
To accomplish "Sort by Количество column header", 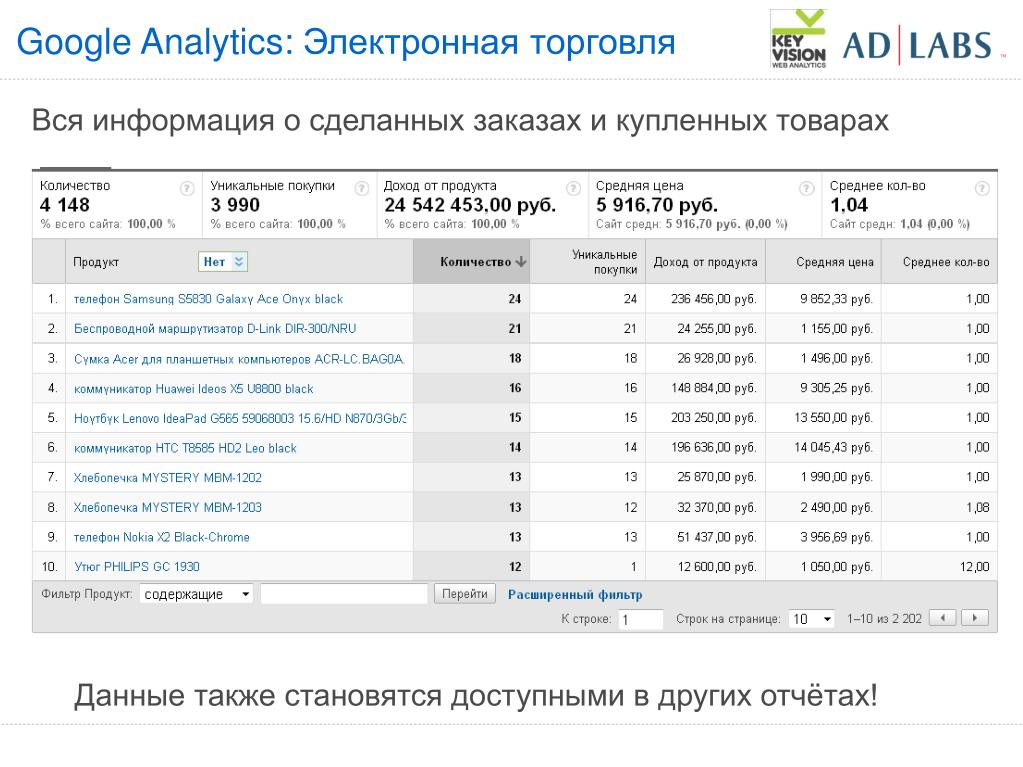I will pyautogui.click(x=472, y=262).
